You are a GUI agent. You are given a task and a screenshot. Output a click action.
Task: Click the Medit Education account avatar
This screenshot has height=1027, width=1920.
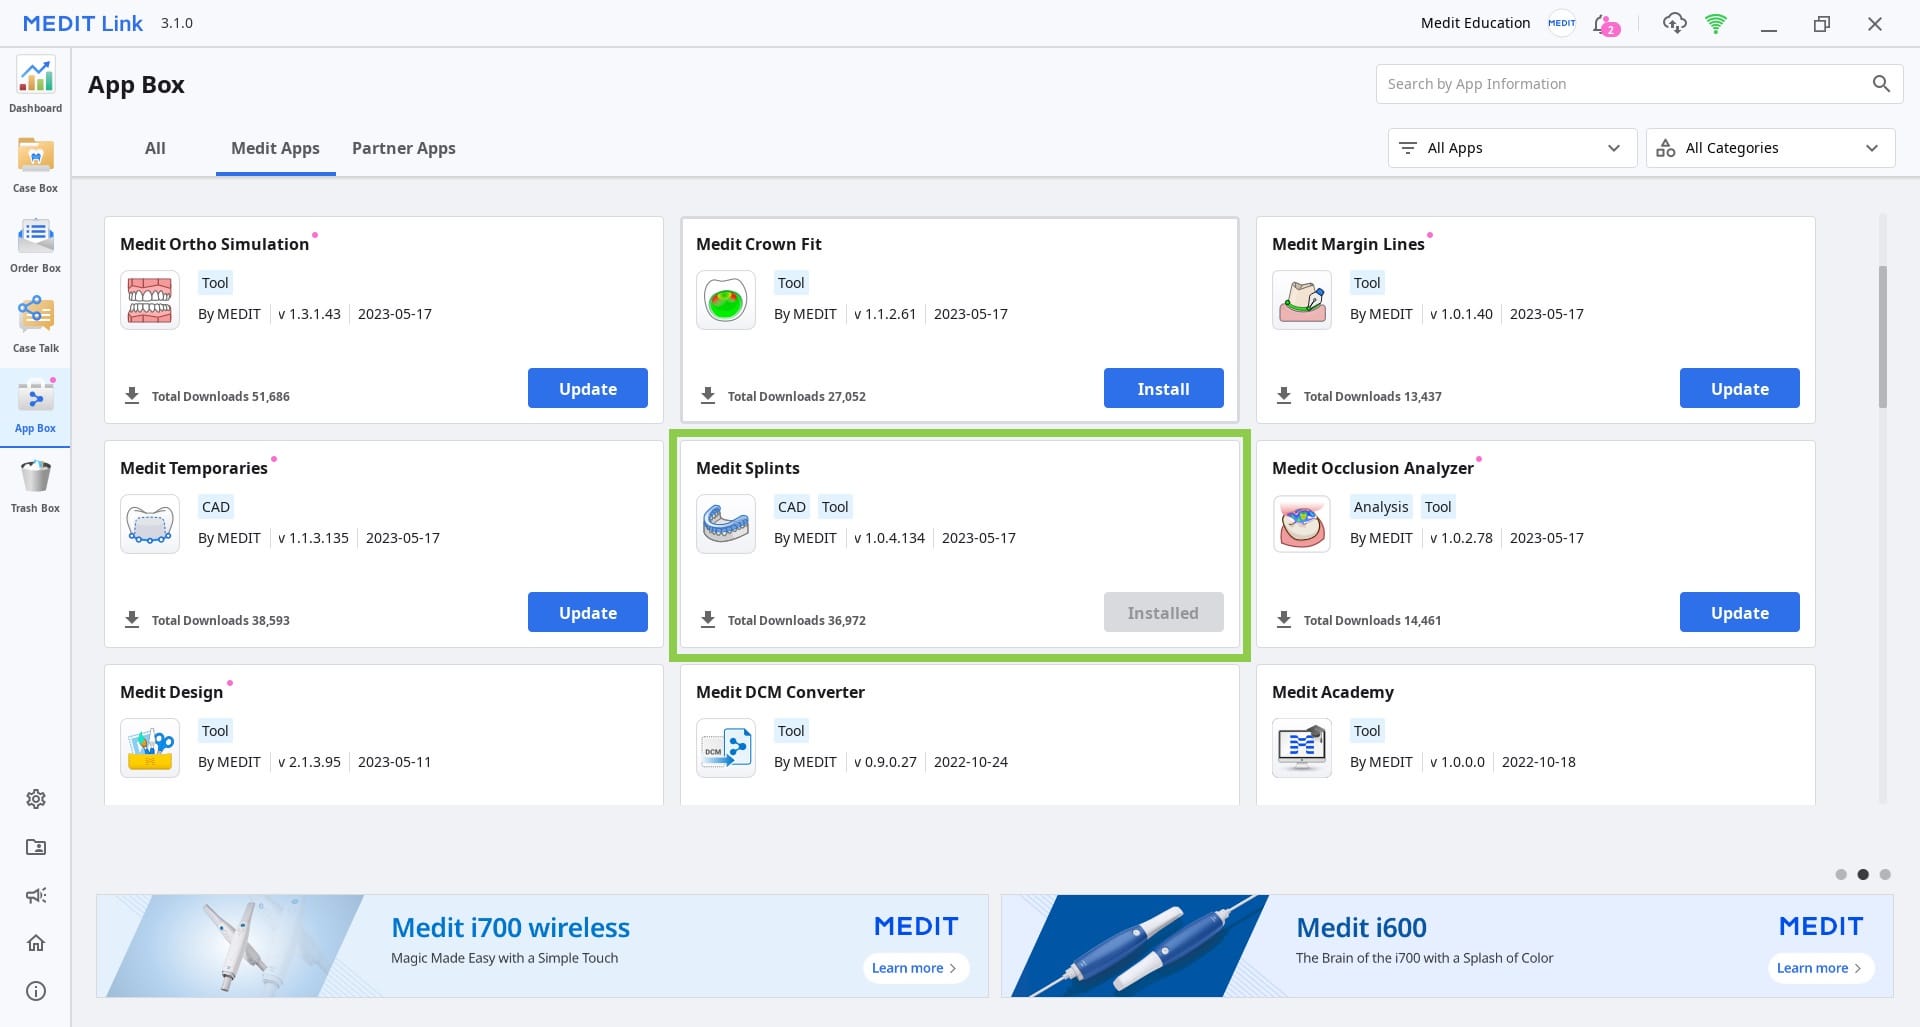click(x=1562, y=23)
